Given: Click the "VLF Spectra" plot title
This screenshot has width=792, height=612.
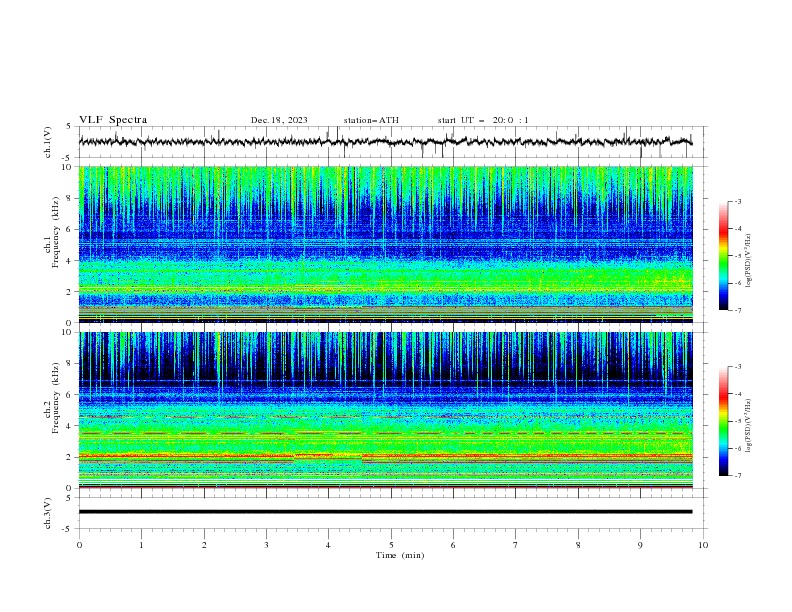Looking at the screenshot, I should click(x=113, y=120).
